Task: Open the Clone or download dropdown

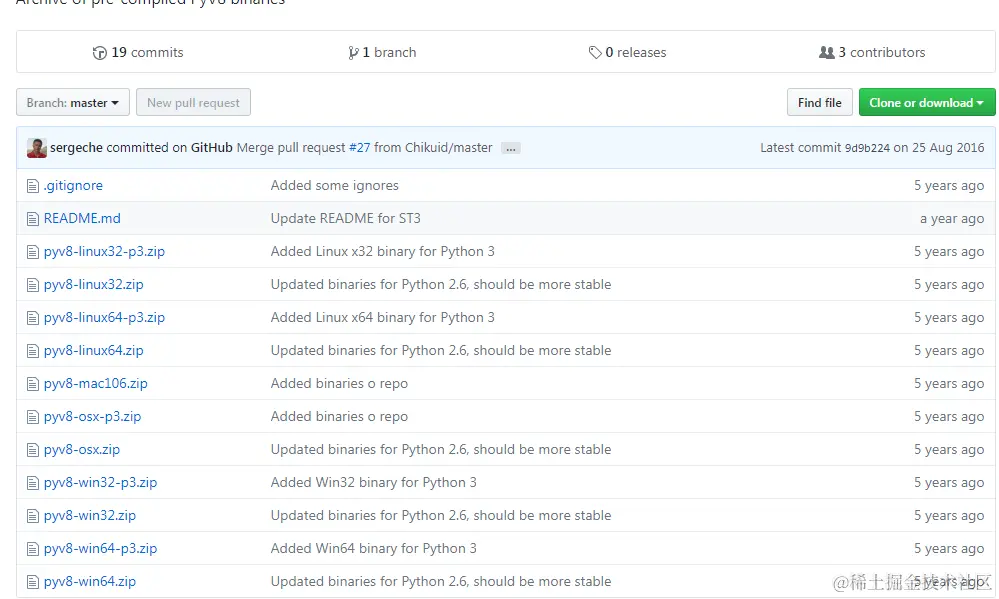Action: (x=926, y=103)
